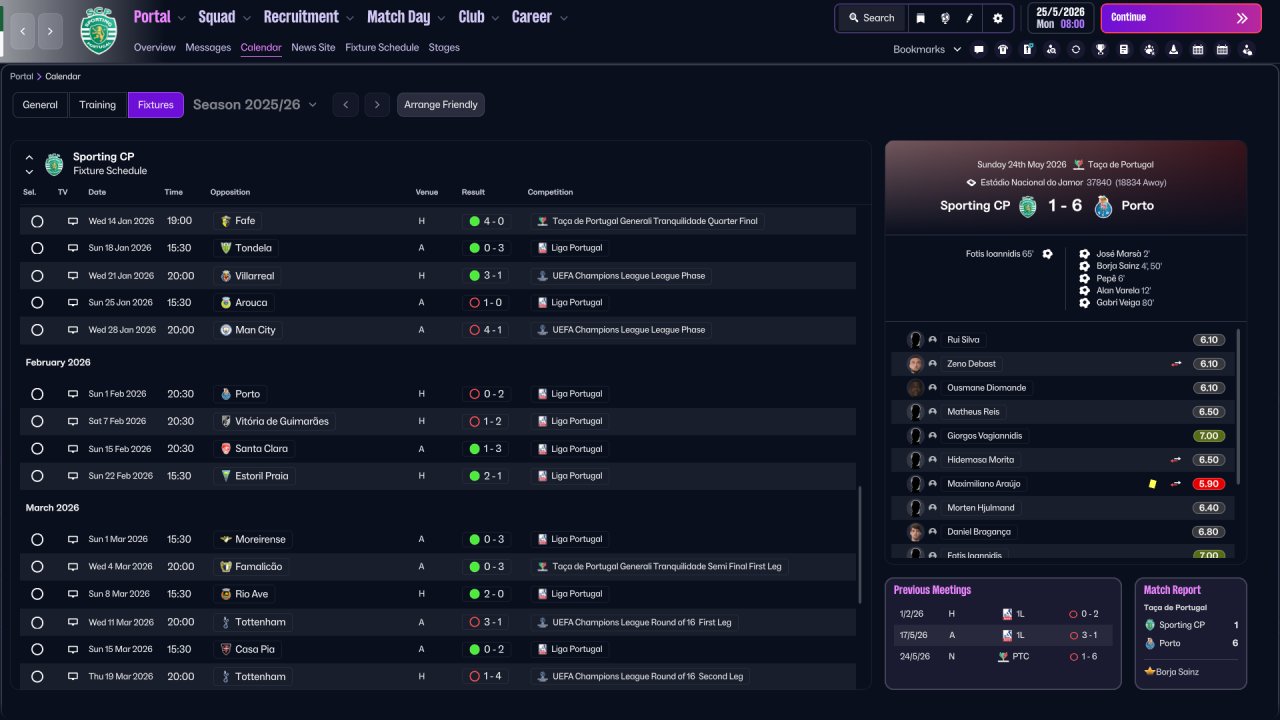This screenshot has height=720, width=1280.
Task: Expand the Recruitment menu chevron
Action: coord(349,18)
